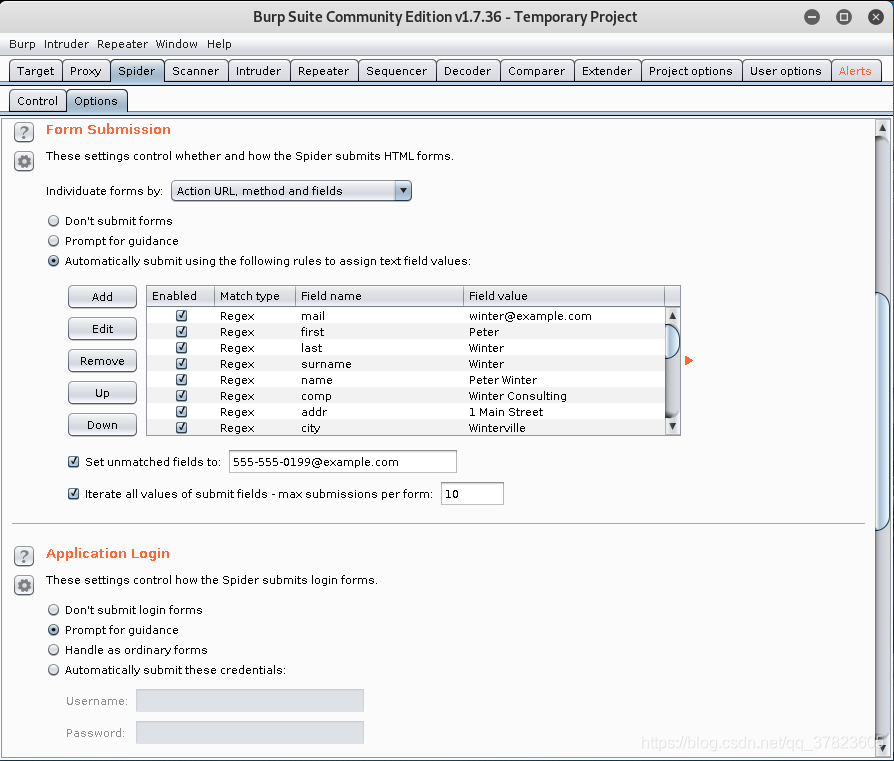Open the Help menu
Viewport: 894px width, 761px height.
(x=219, y=44)
